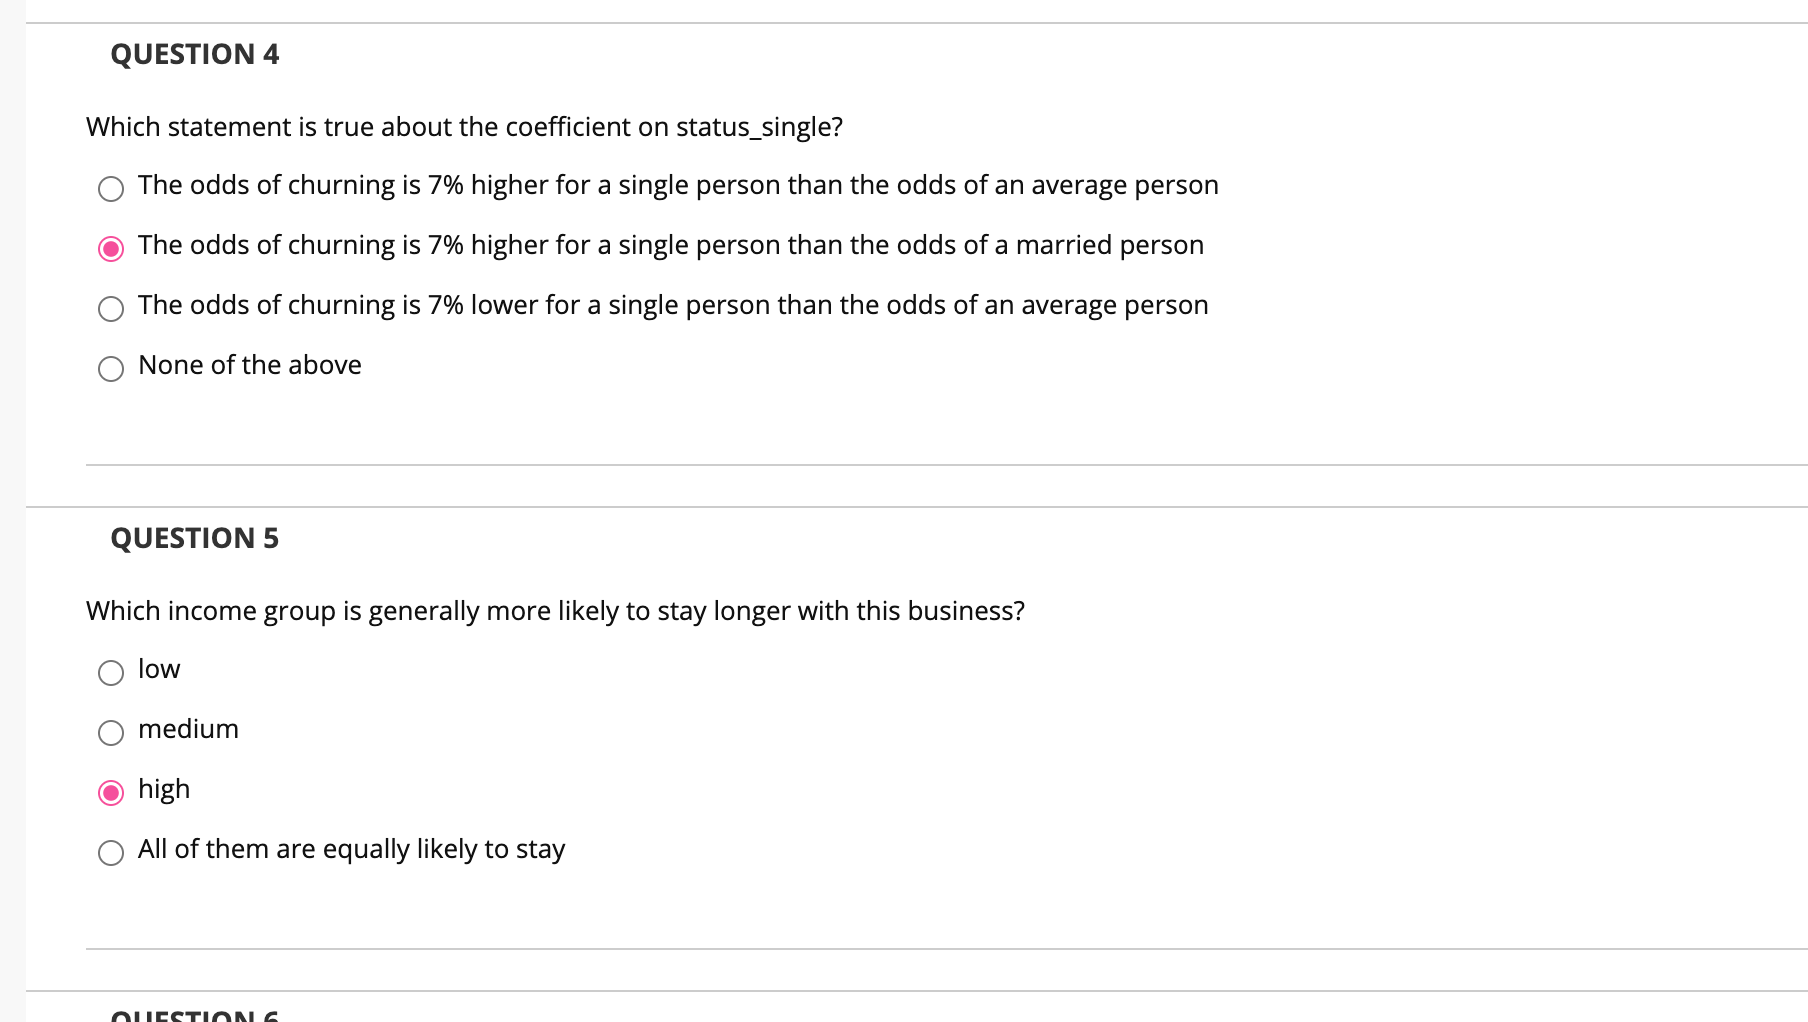1808x1022 pixels.
Task: Choose 'low' income group answer
Action: point(111,673)
